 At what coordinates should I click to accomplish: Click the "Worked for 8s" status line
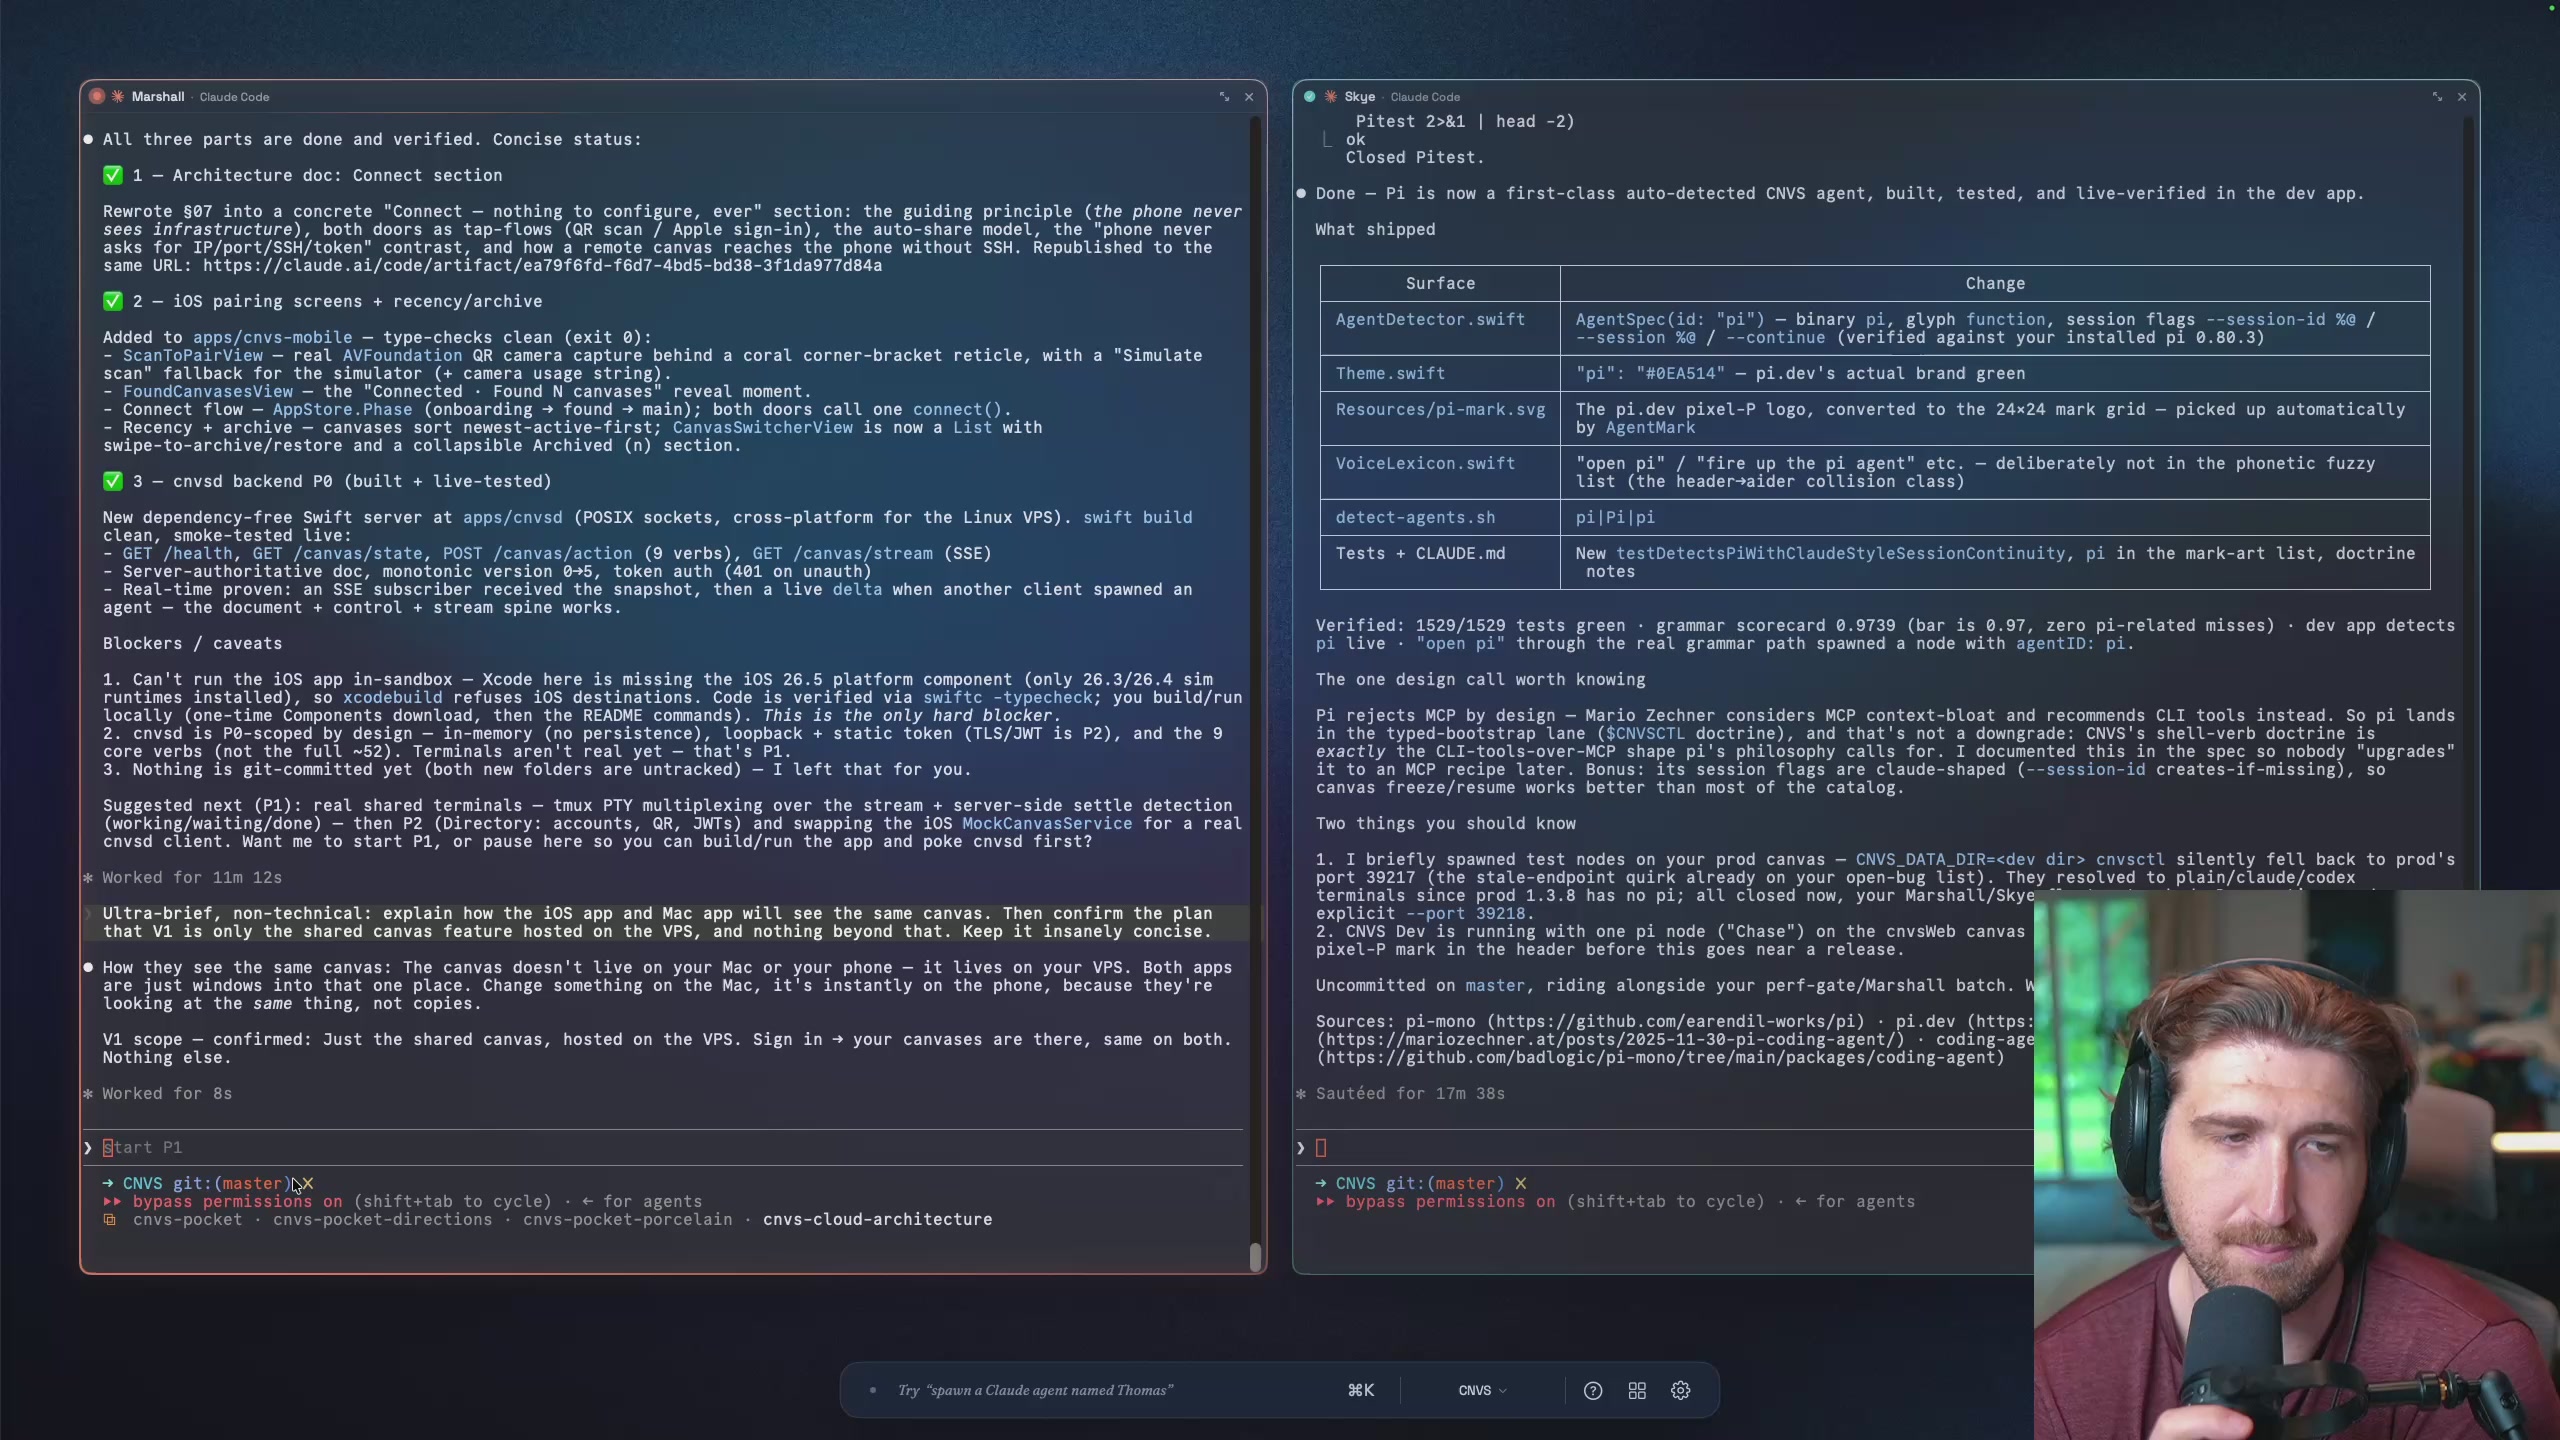click(x=167, y=1093)
